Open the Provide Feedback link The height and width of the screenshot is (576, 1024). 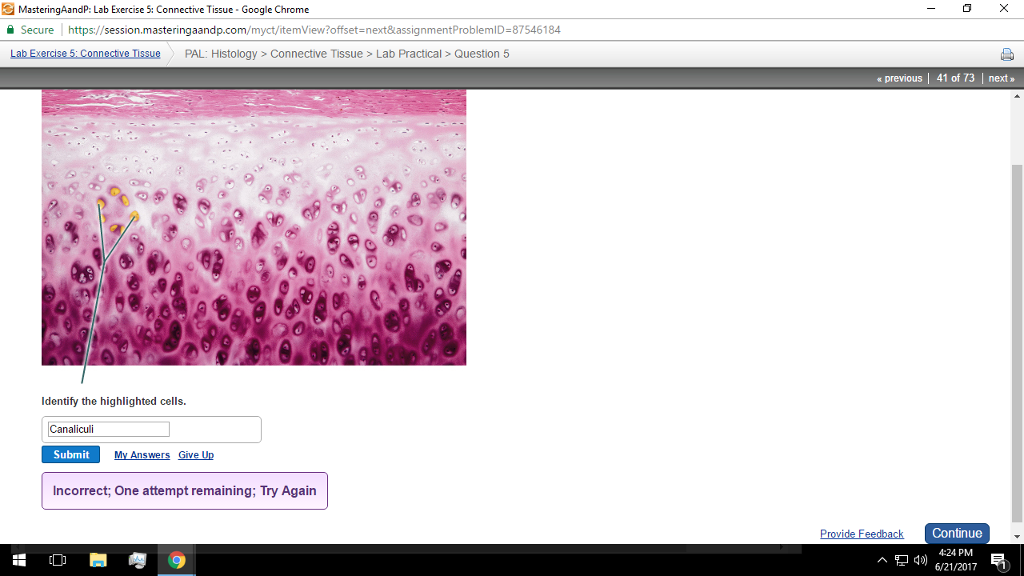[861, 534]
